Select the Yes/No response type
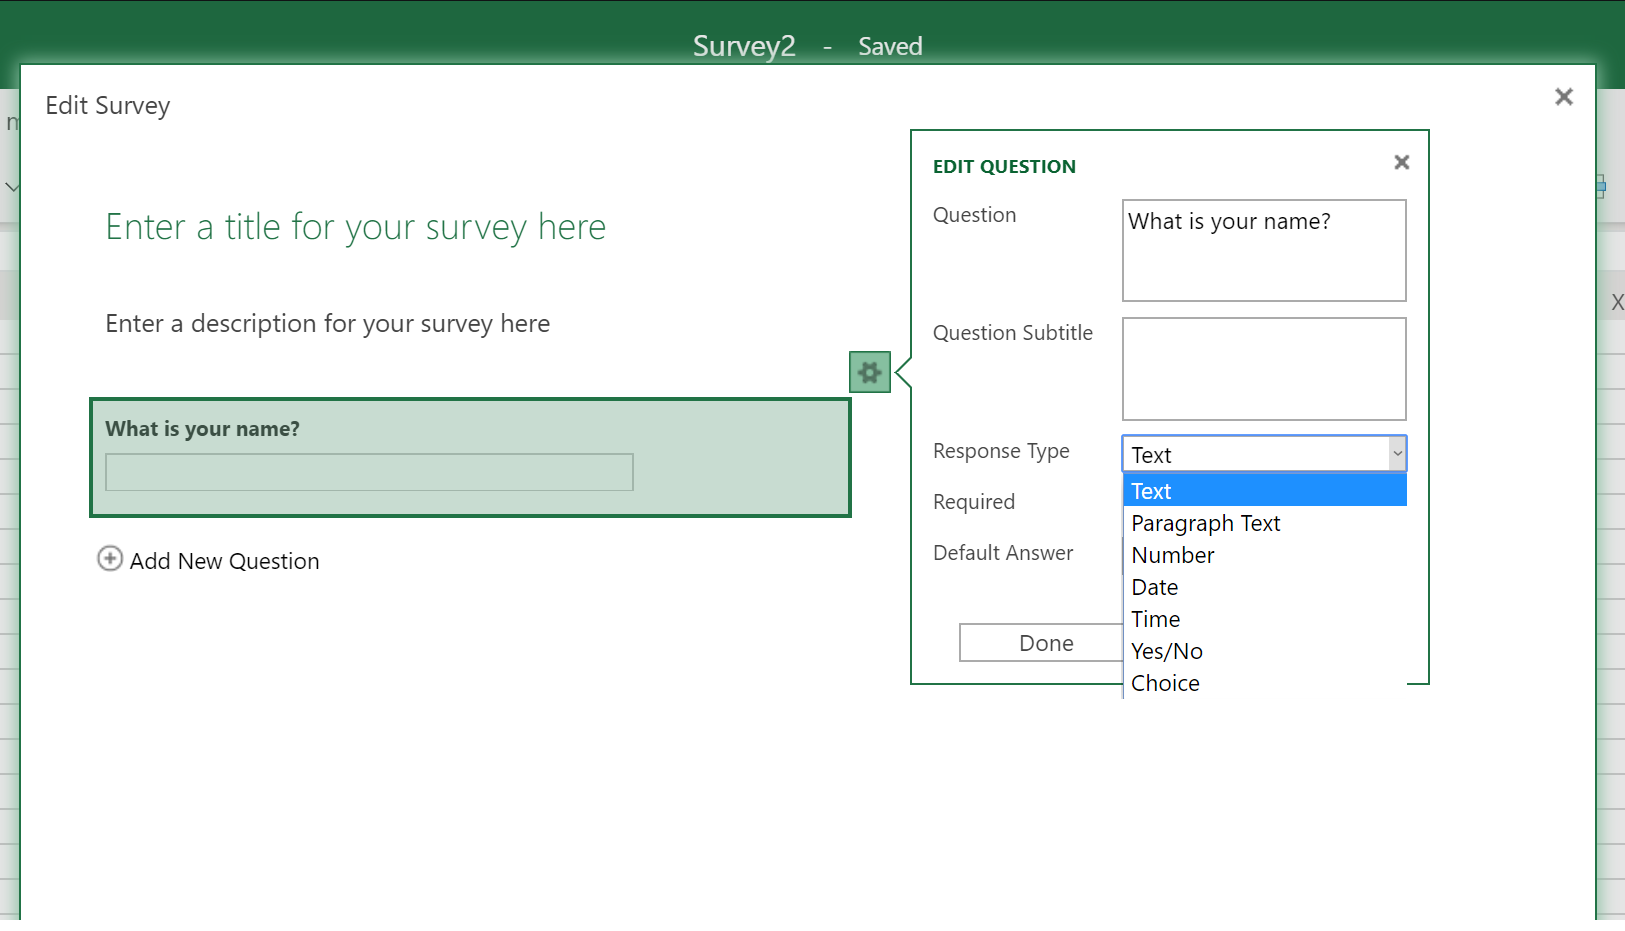Screen dimensions: 1625x931 point(1167,651)
